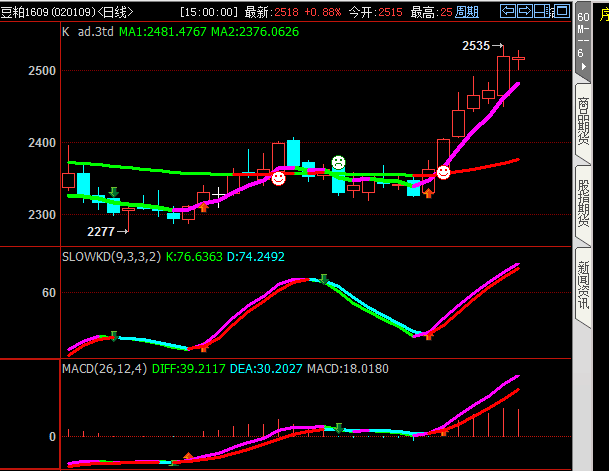Click the latest doji candlestick at far right
This screenshot has height=471, width=609.
[x=519, y=59]
